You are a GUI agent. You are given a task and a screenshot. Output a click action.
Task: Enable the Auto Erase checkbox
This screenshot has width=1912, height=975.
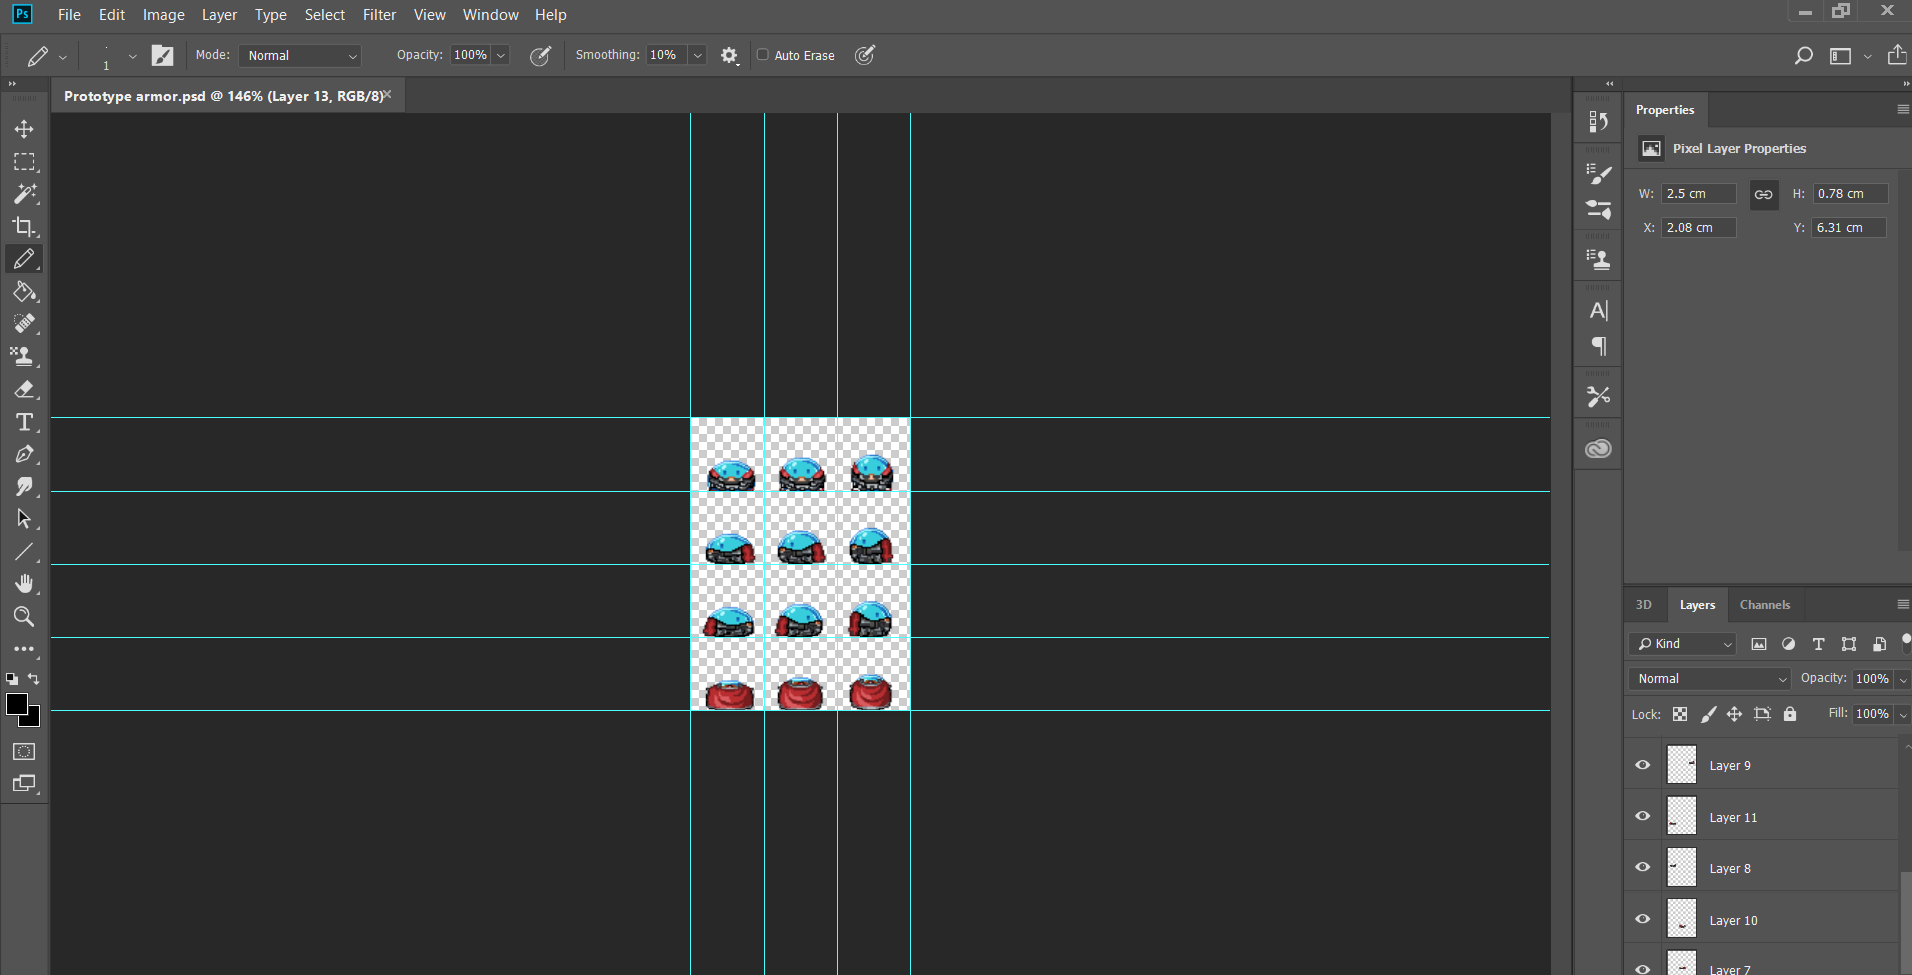pos(763,55)
